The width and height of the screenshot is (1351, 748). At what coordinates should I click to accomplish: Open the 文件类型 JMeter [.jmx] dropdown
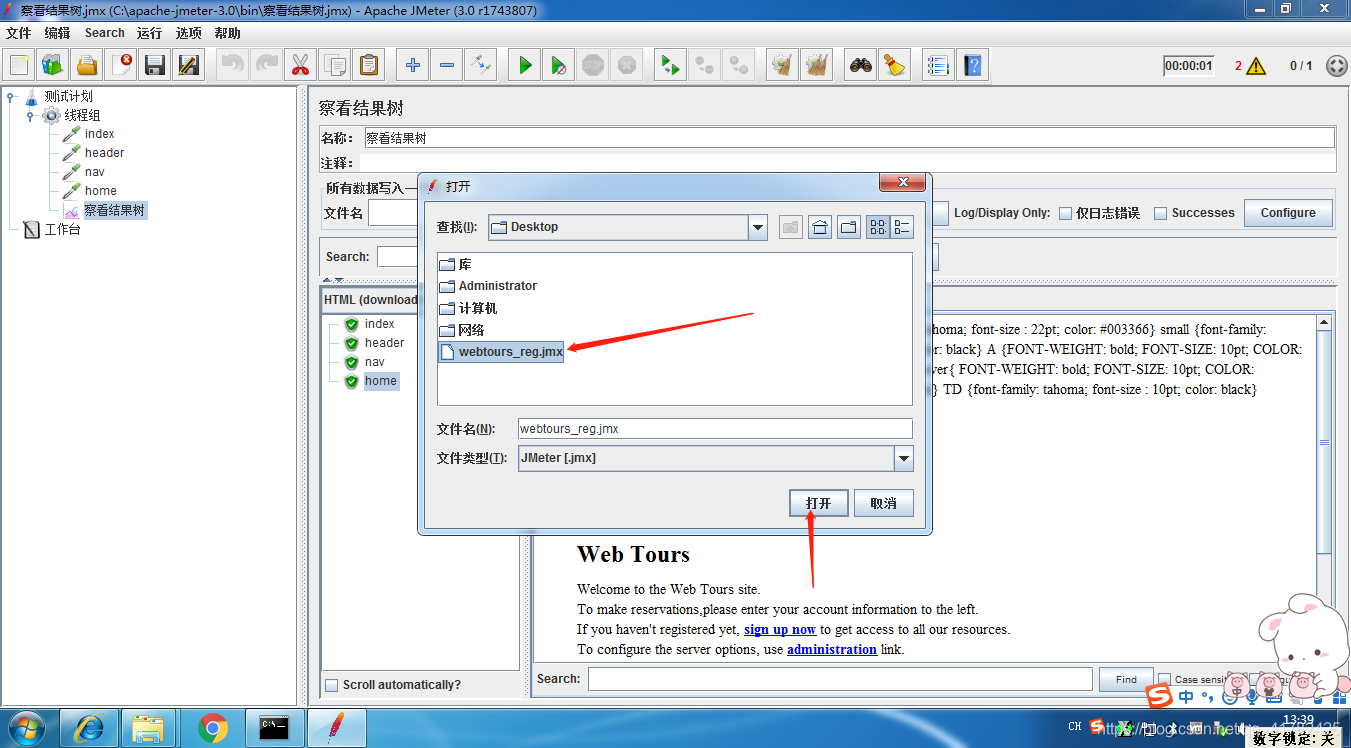tap(904, 458)
